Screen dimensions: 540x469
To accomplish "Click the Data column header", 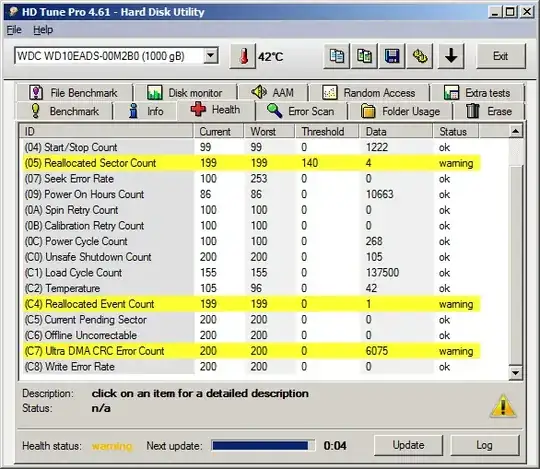I will click(396, 132).
